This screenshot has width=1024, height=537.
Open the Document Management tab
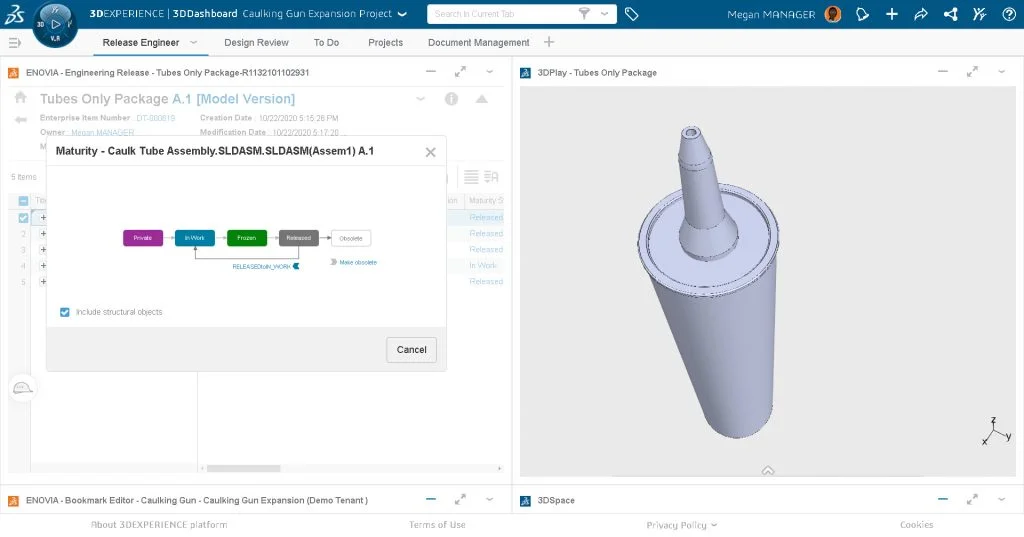pyautogui.click(x=478, y=42)
